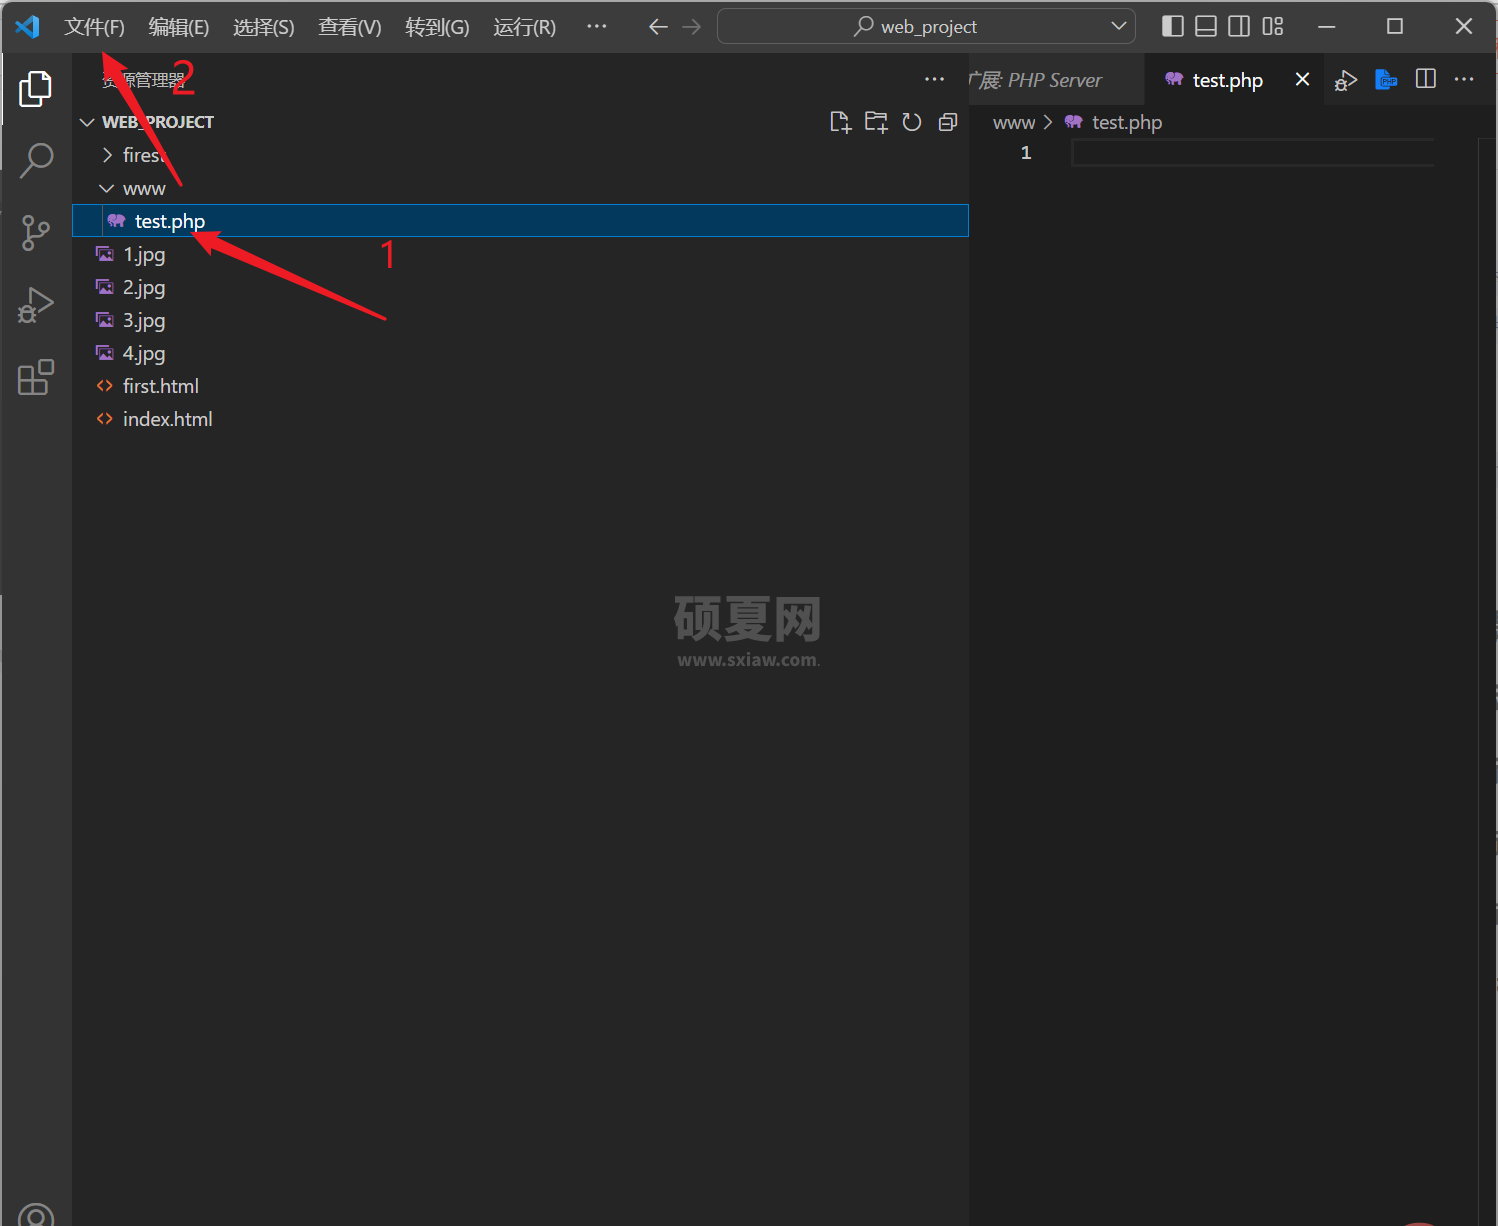Collapse all folders in explorer
1498x1226 pixels.
pos(948,122)
